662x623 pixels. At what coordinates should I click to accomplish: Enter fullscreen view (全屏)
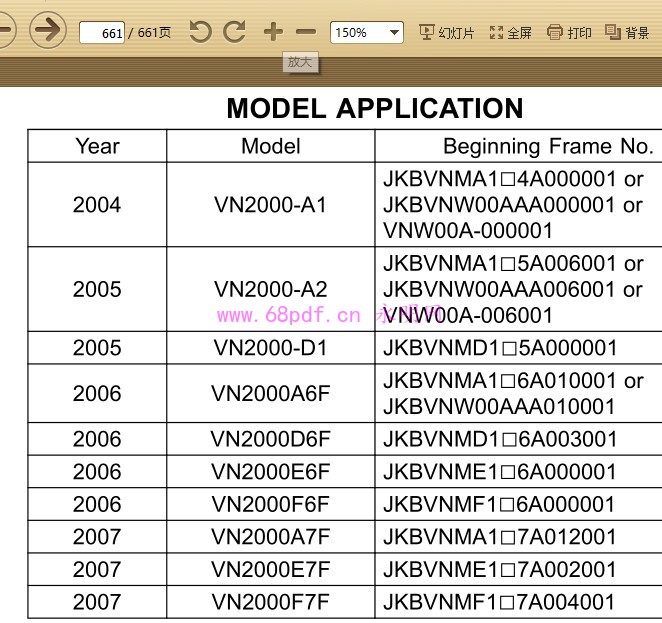pos(510,33)
